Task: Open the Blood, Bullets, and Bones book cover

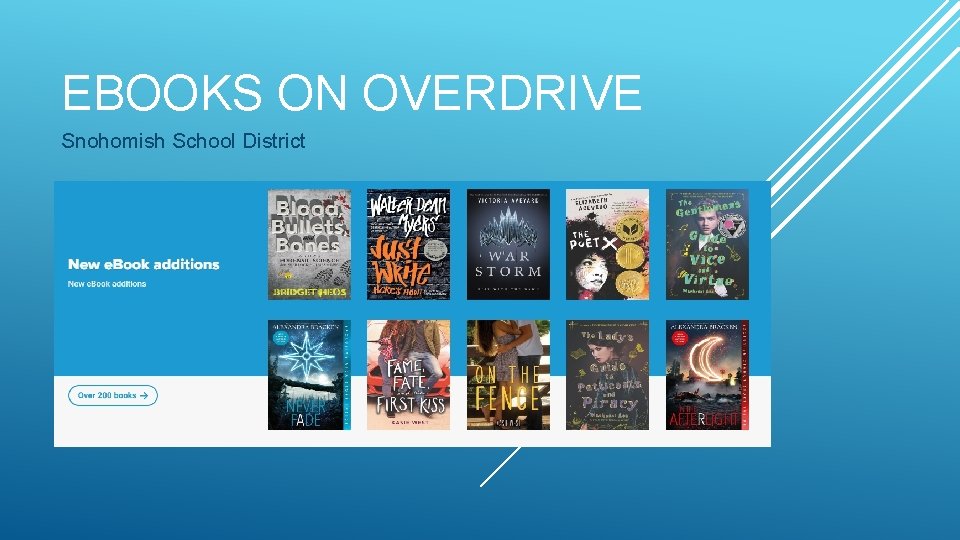Action: [309, 244]
